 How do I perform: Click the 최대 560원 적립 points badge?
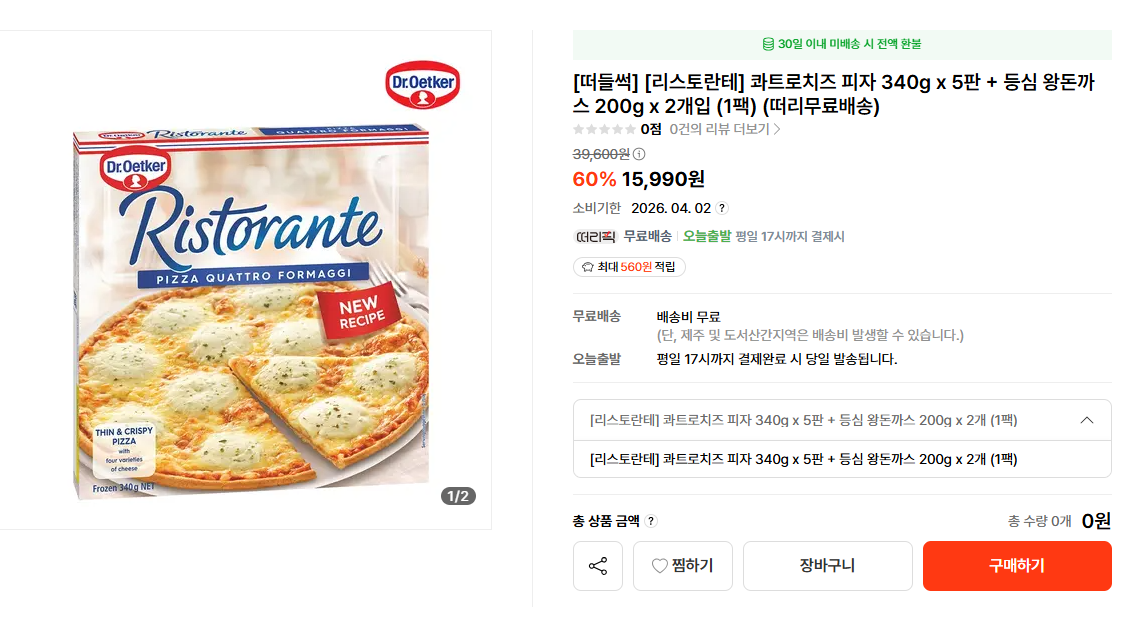tap(629, 267)
